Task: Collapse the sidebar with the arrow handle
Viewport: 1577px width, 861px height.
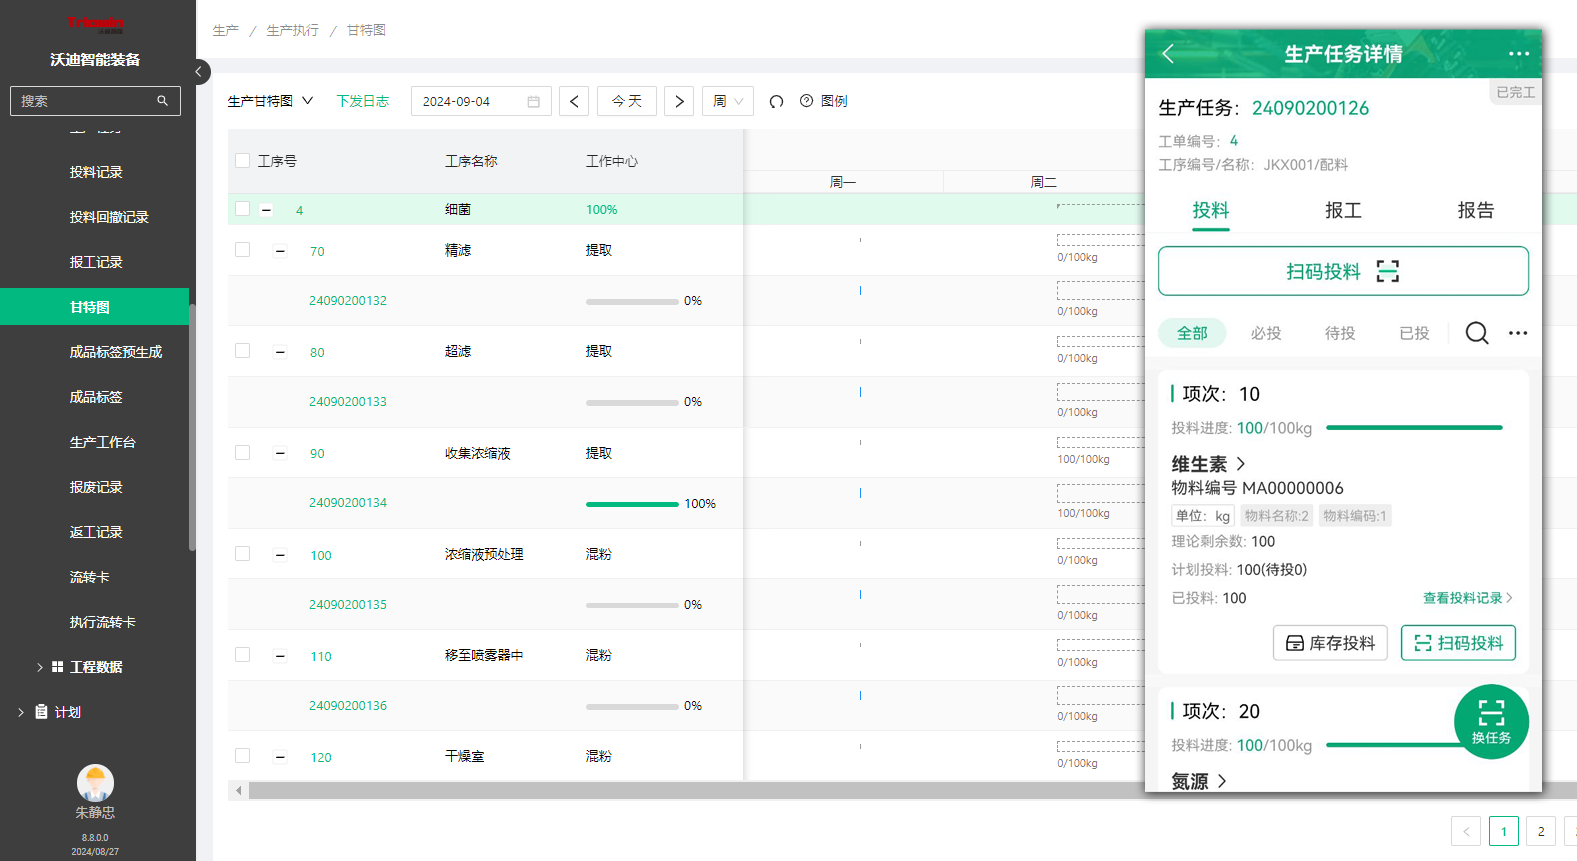Action: (199, 72)
